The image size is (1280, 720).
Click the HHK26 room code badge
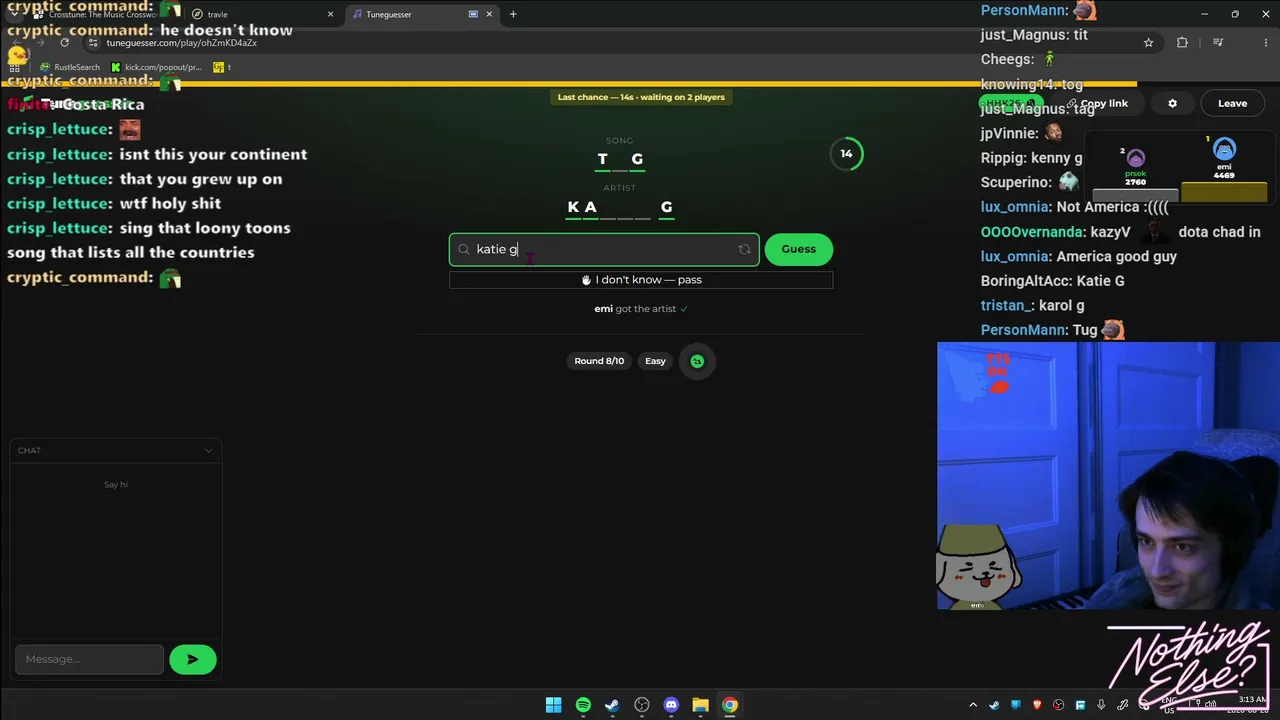click(1010, 103)
